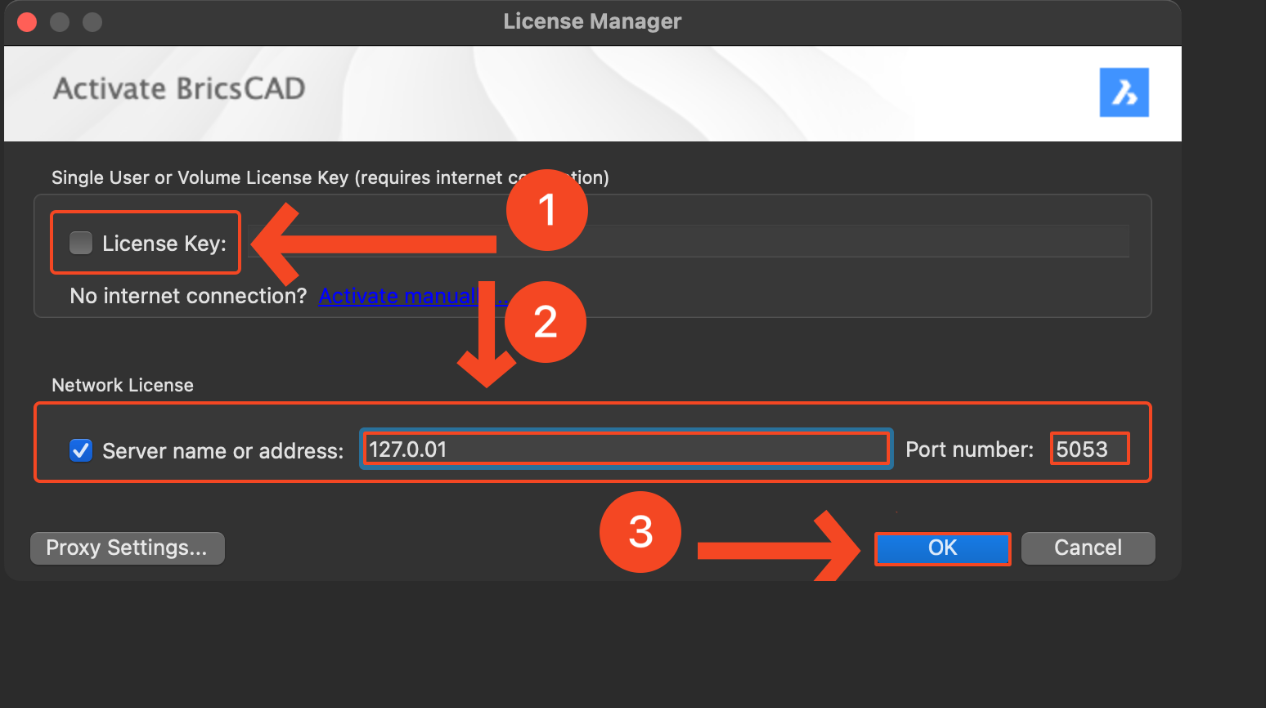
Task: Uncheck the Server name or address checkbox
Action: click(81, 450)
